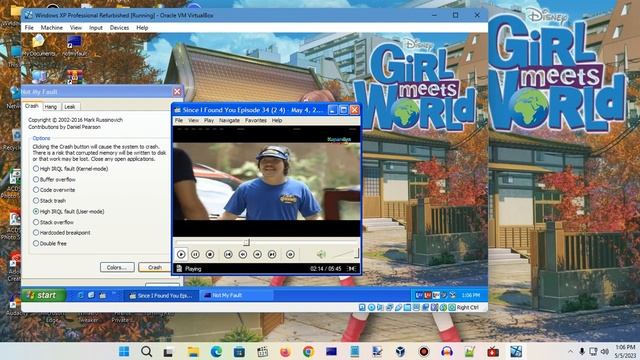Open Windows 11 Start menu
The image size is (640, 360).
(x=124, y=351)
